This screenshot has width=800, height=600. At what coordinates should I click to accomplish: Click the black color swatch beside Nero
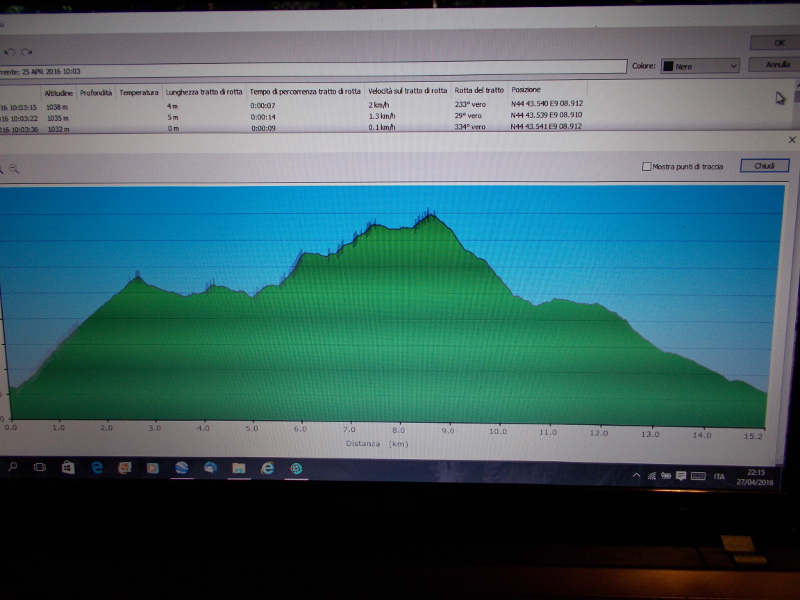pyautogui.click(x=668, y=66)
